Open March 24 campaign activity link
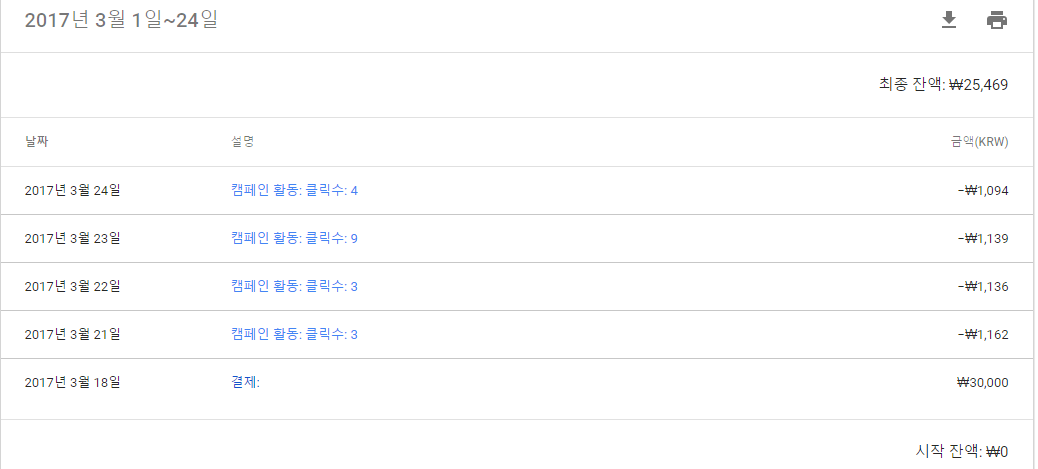Viewport: 1038px width, 469px height. click(x=294, y=190)
